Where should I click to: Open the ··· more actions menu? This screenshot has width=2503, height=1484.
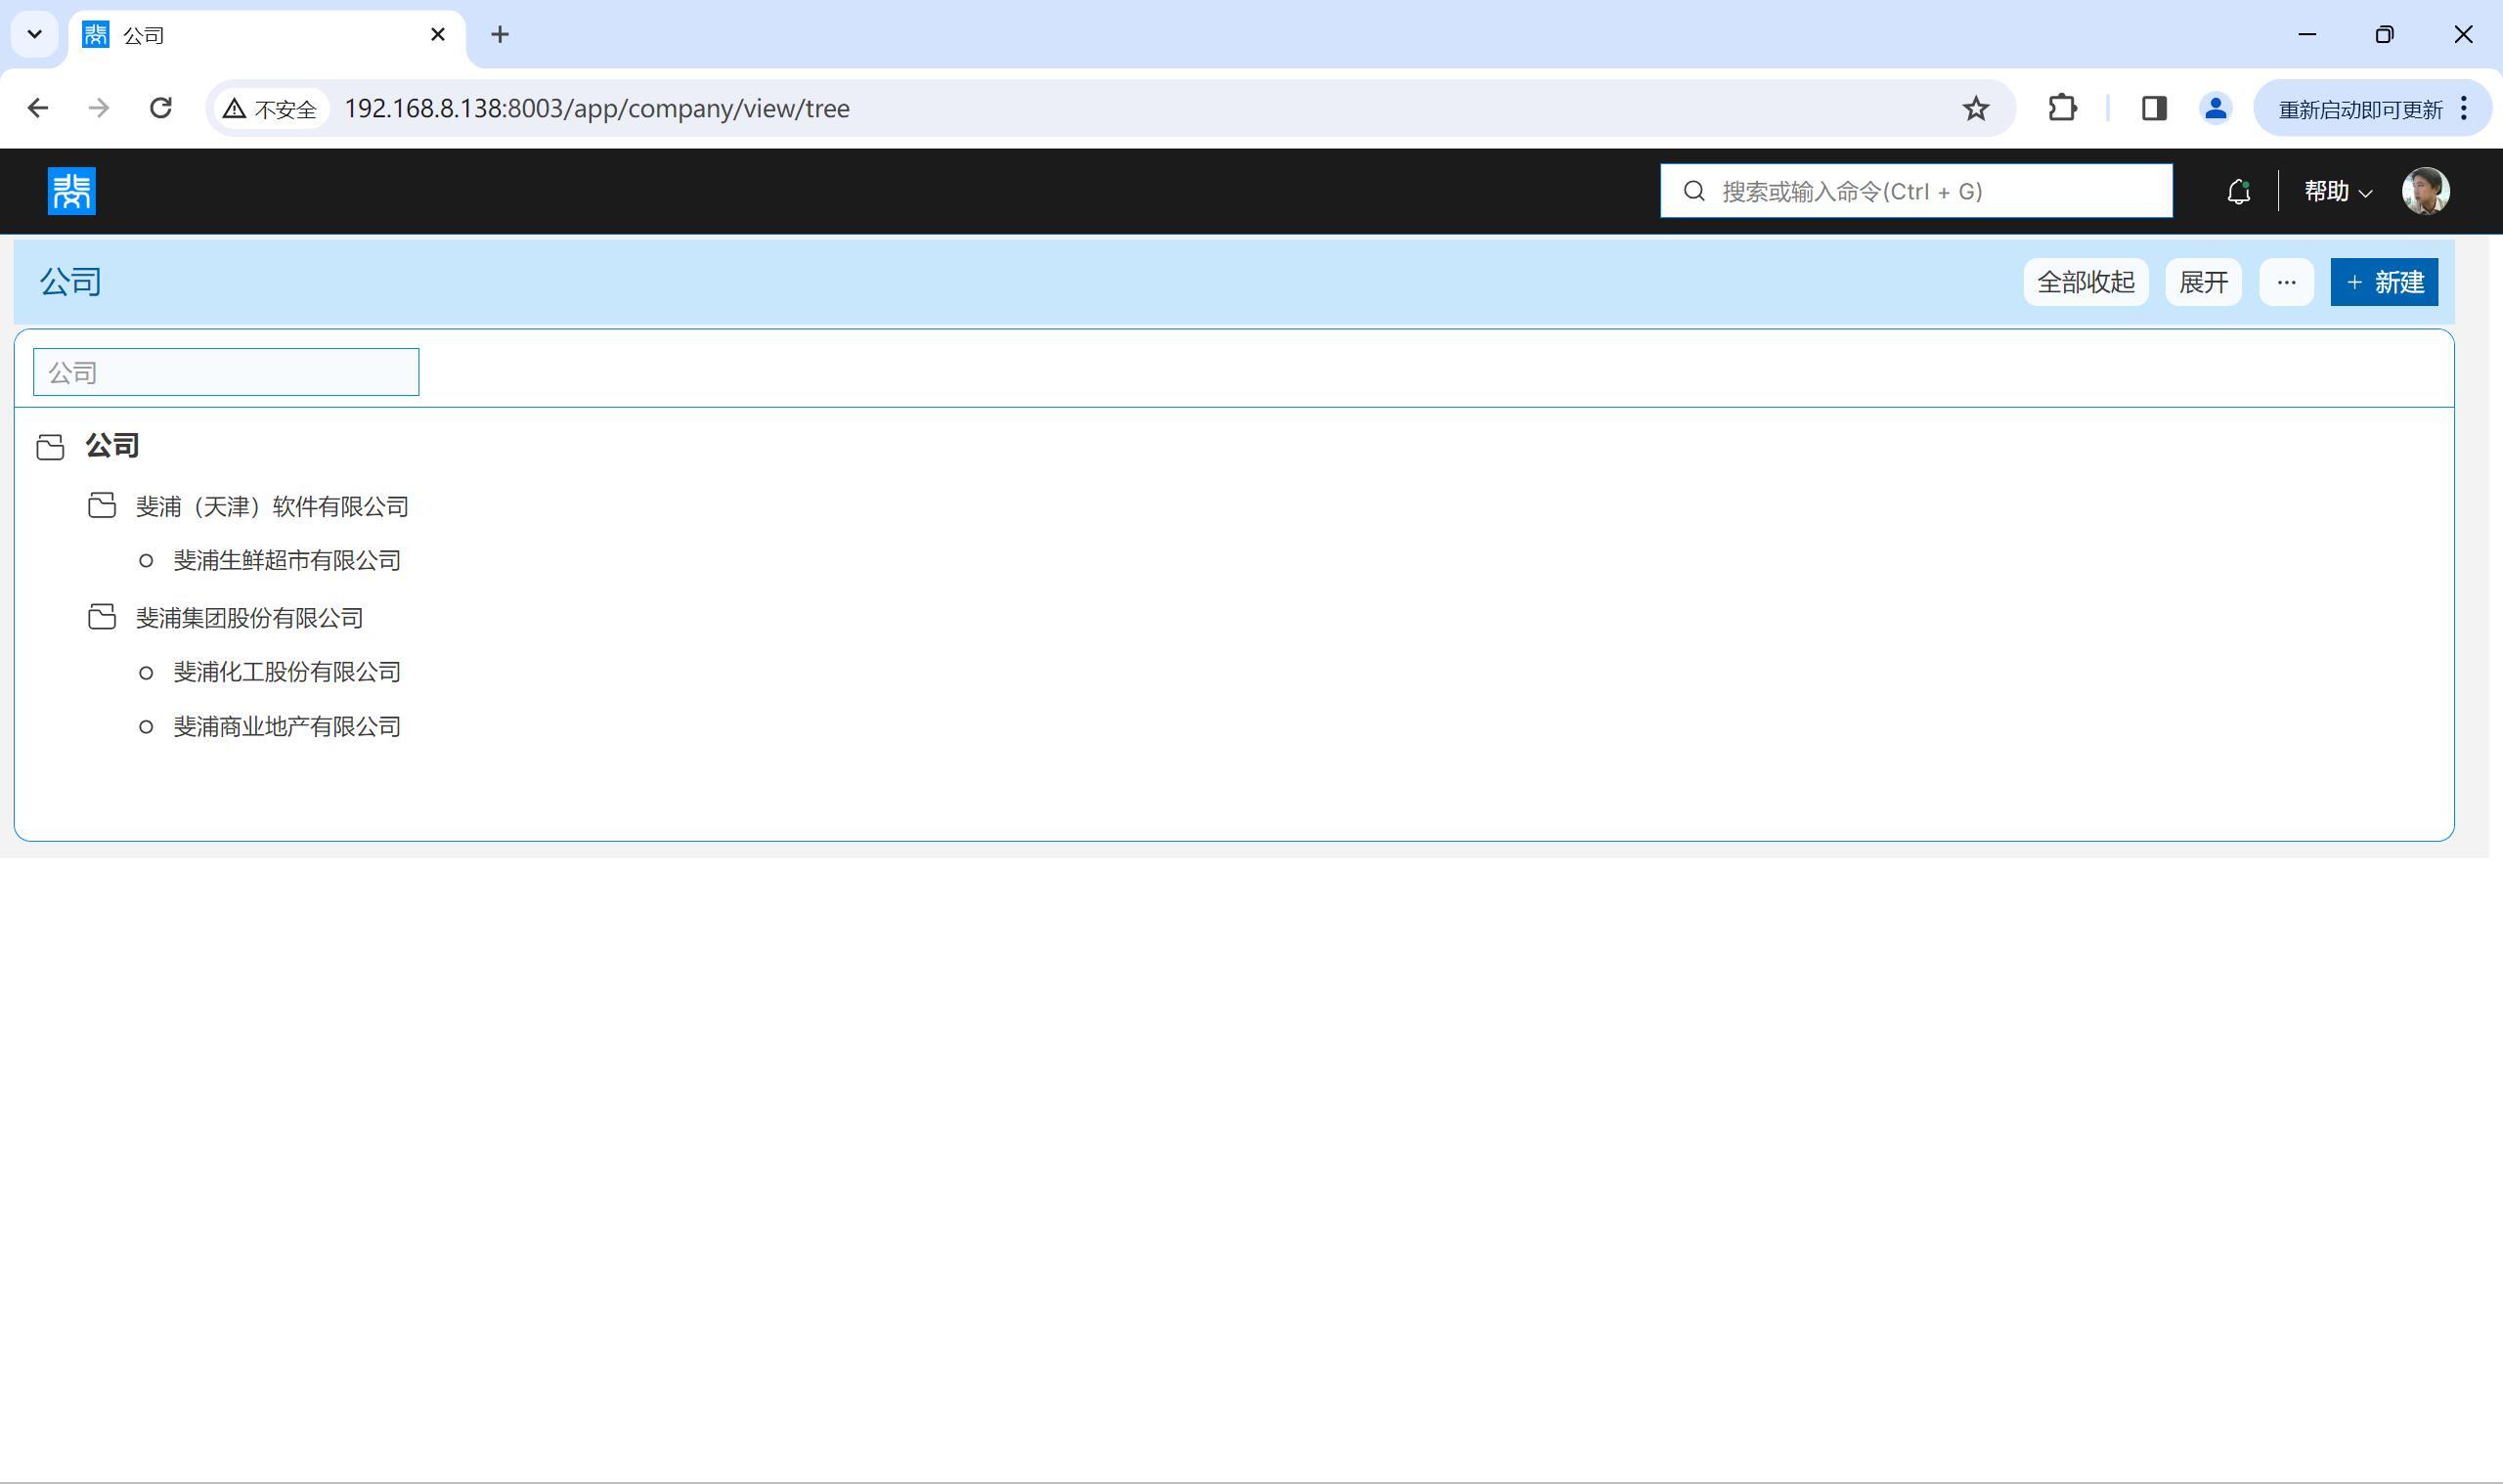[2286, 282]
